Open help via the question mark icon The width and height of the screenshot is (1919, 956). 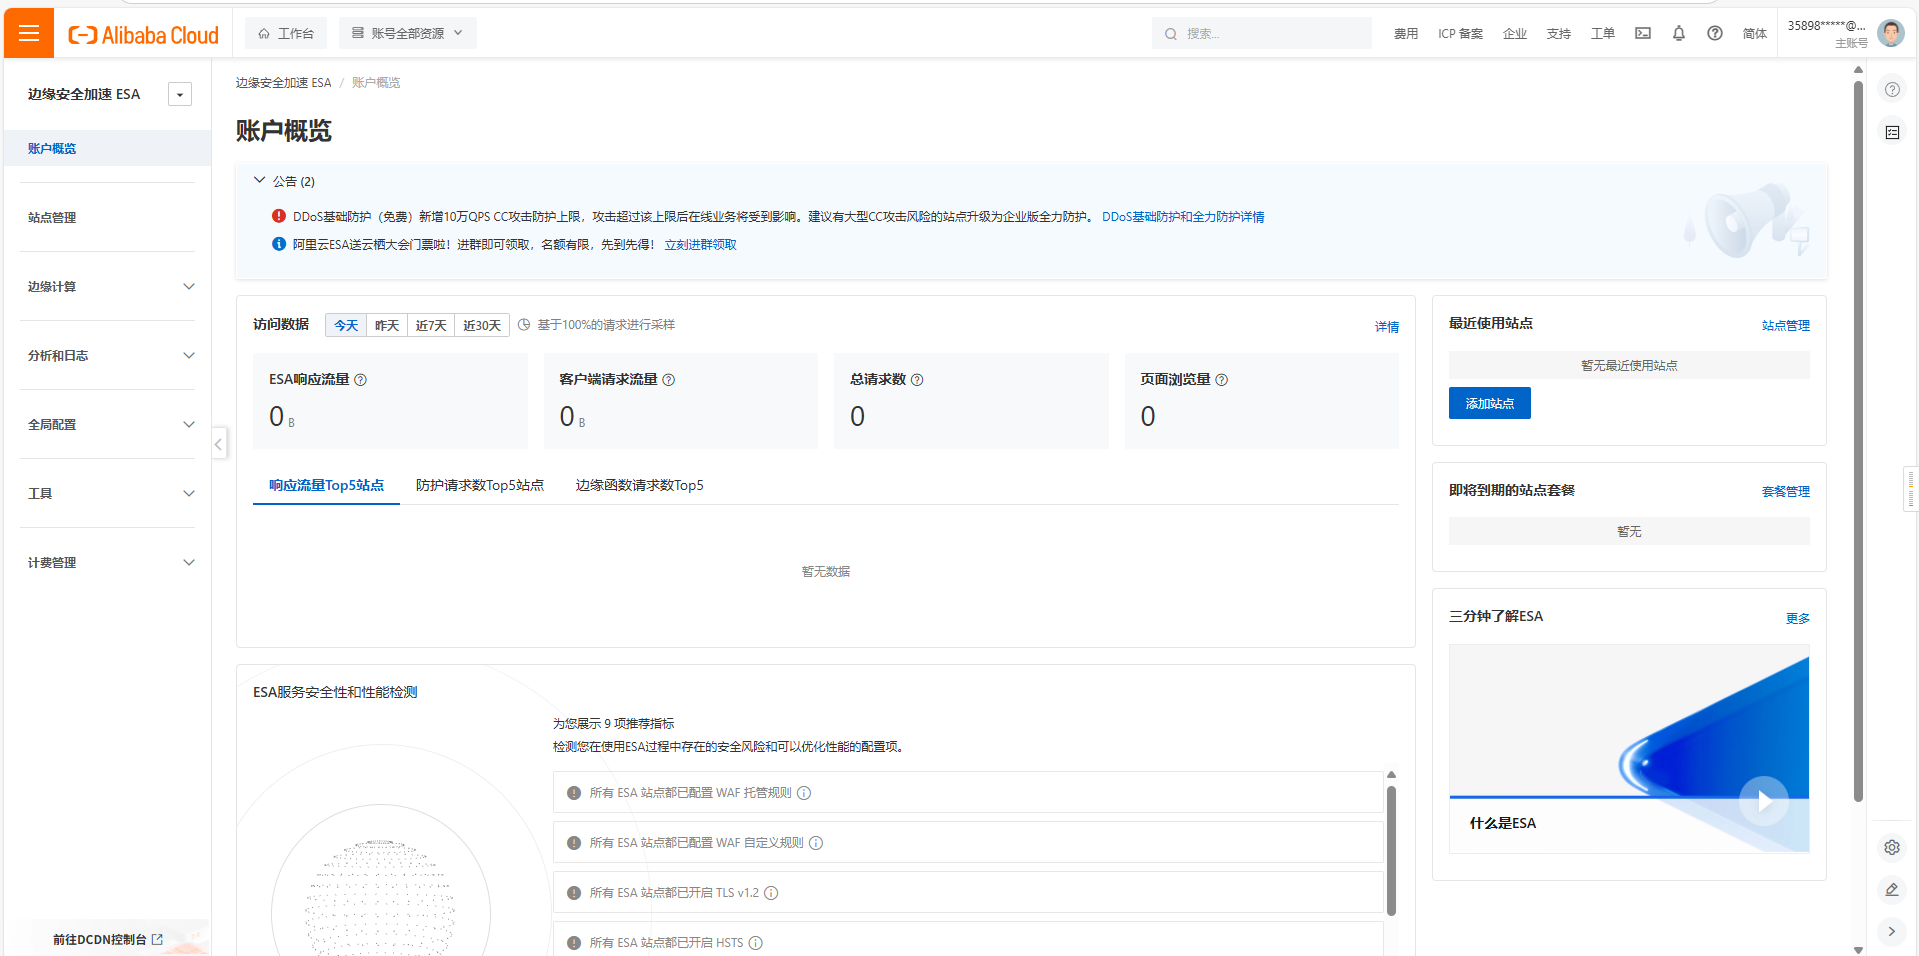pos(1714,33)
